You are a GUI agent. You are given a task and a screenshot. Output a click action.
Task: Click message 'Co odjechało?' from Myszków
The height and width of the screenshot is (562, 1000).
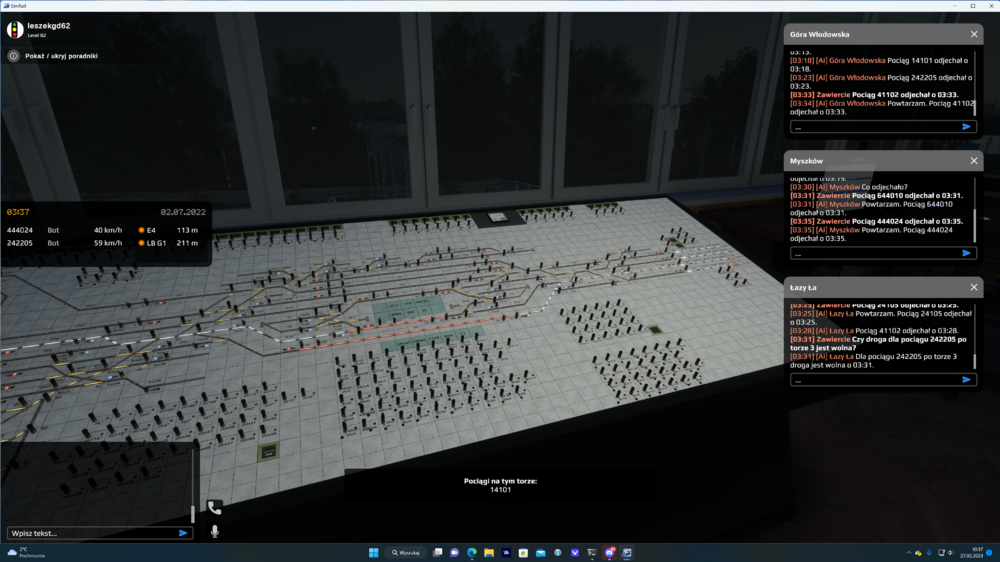(849, 187)
